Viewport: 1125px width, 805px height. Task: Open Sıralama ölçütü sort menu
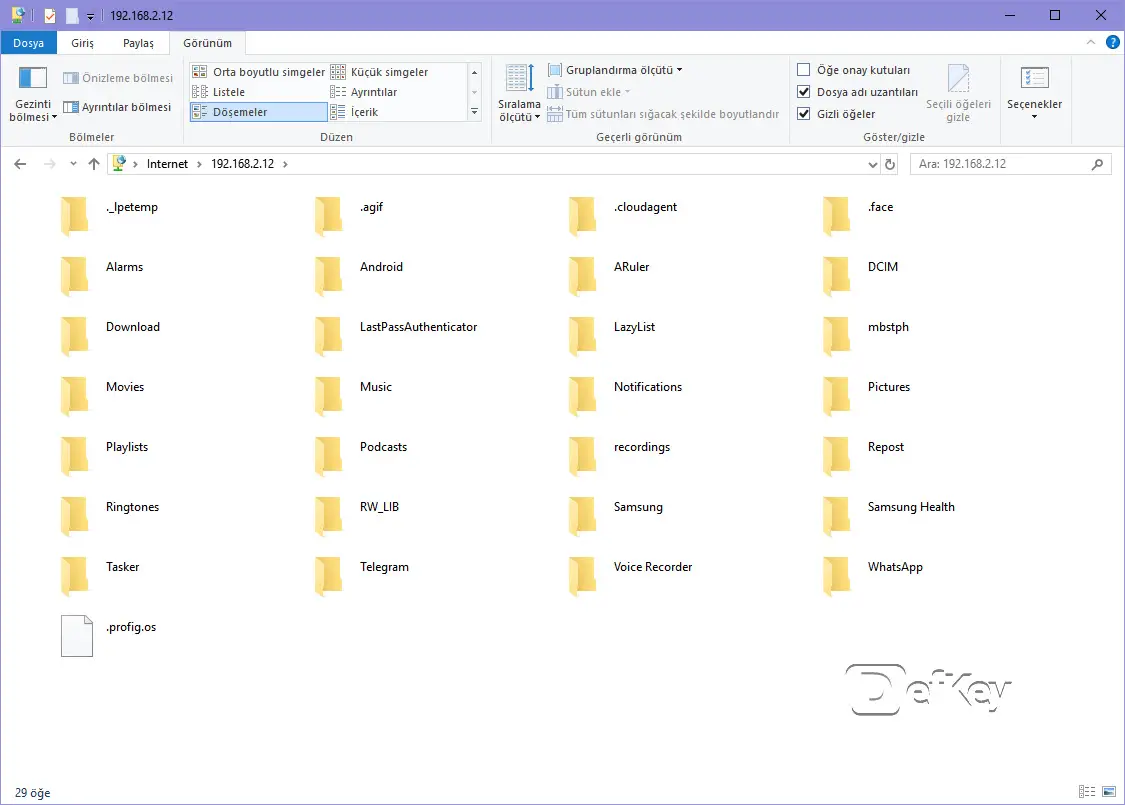click(x=519, y=93)
